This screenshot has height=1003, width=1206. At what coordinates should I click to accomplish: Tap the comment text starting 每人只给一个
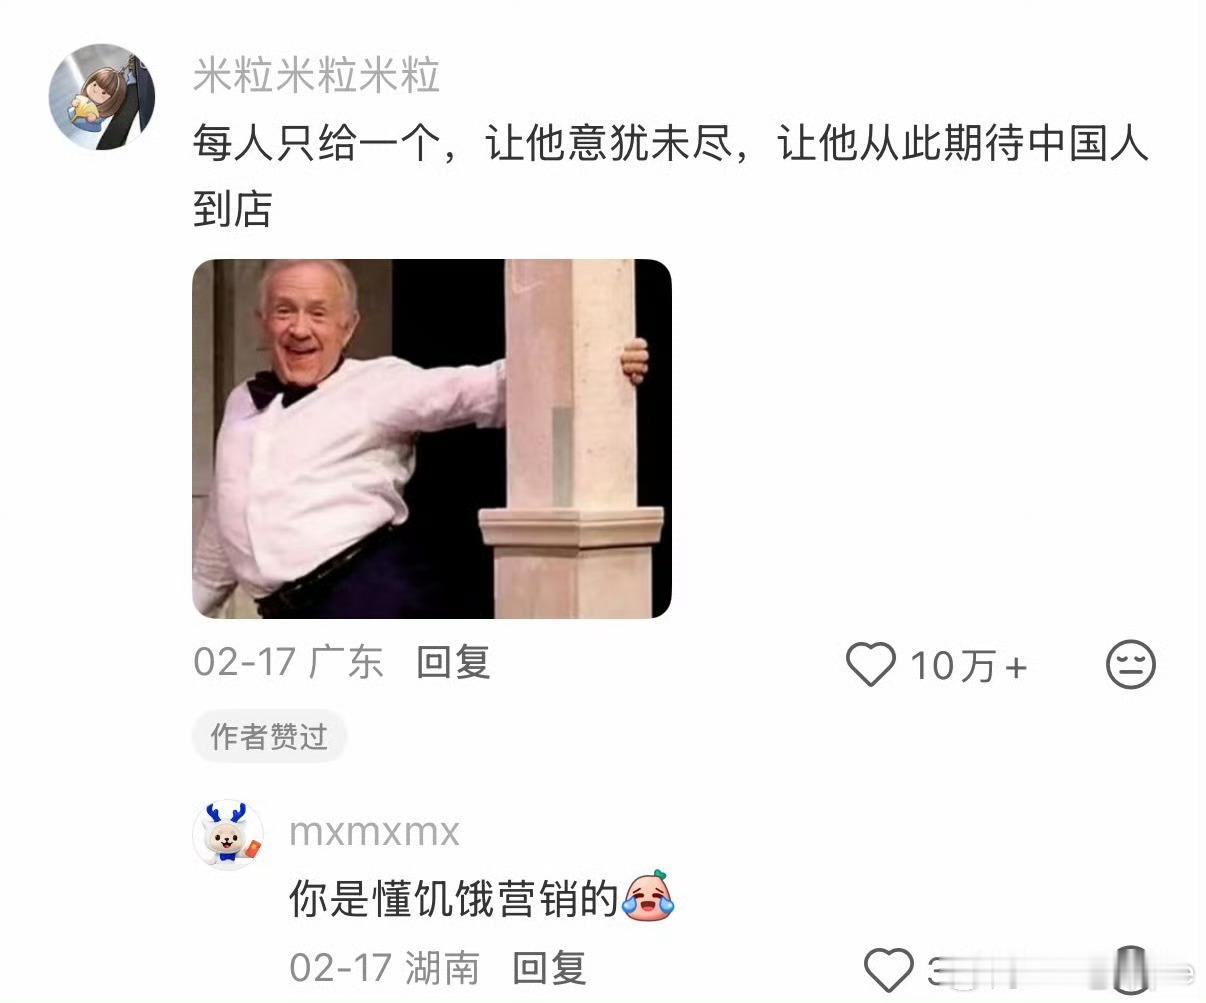click(670, 177)
